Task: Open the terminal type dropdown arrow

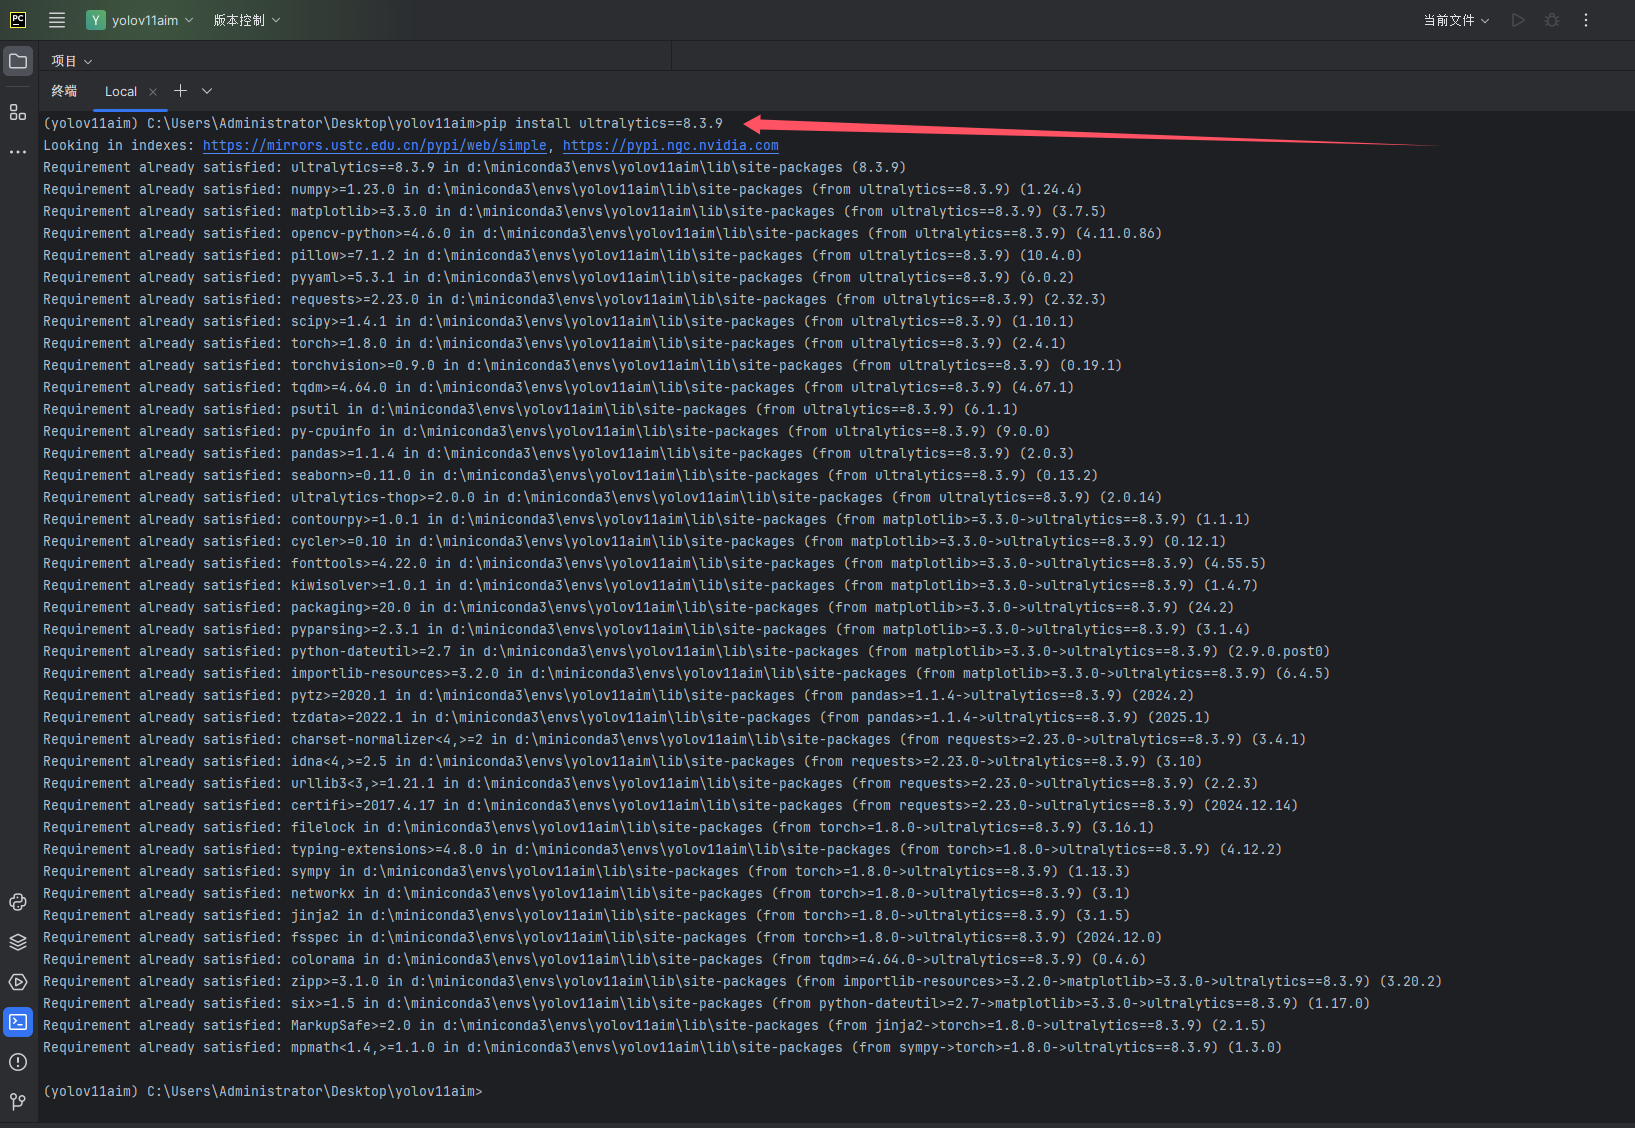Action: tap(206, 91)
